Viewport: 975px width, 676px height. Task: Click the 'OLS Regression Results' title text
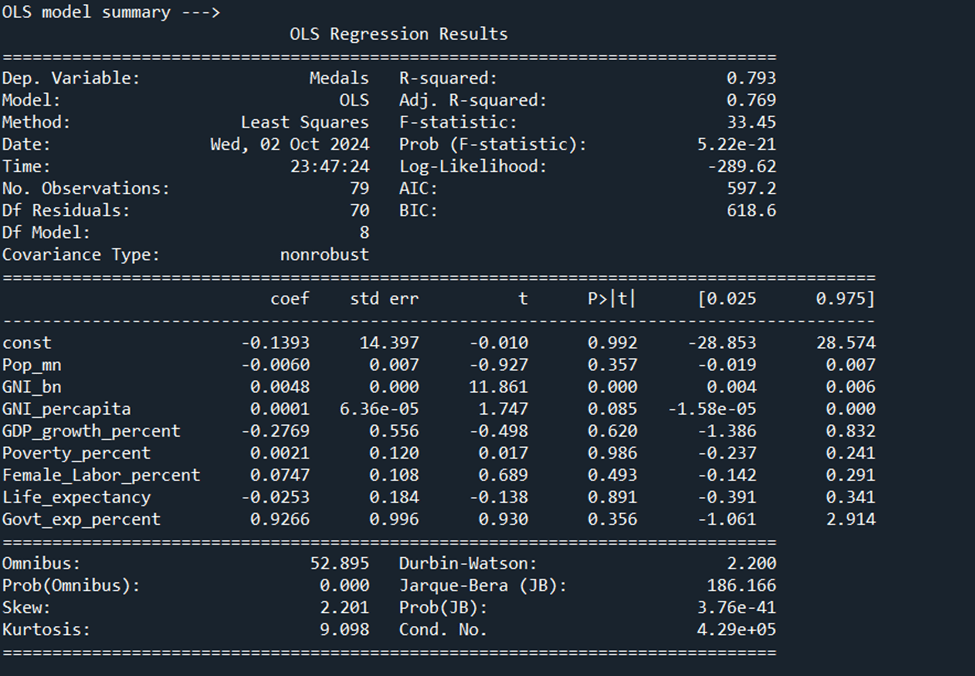[x=398, y=34]
